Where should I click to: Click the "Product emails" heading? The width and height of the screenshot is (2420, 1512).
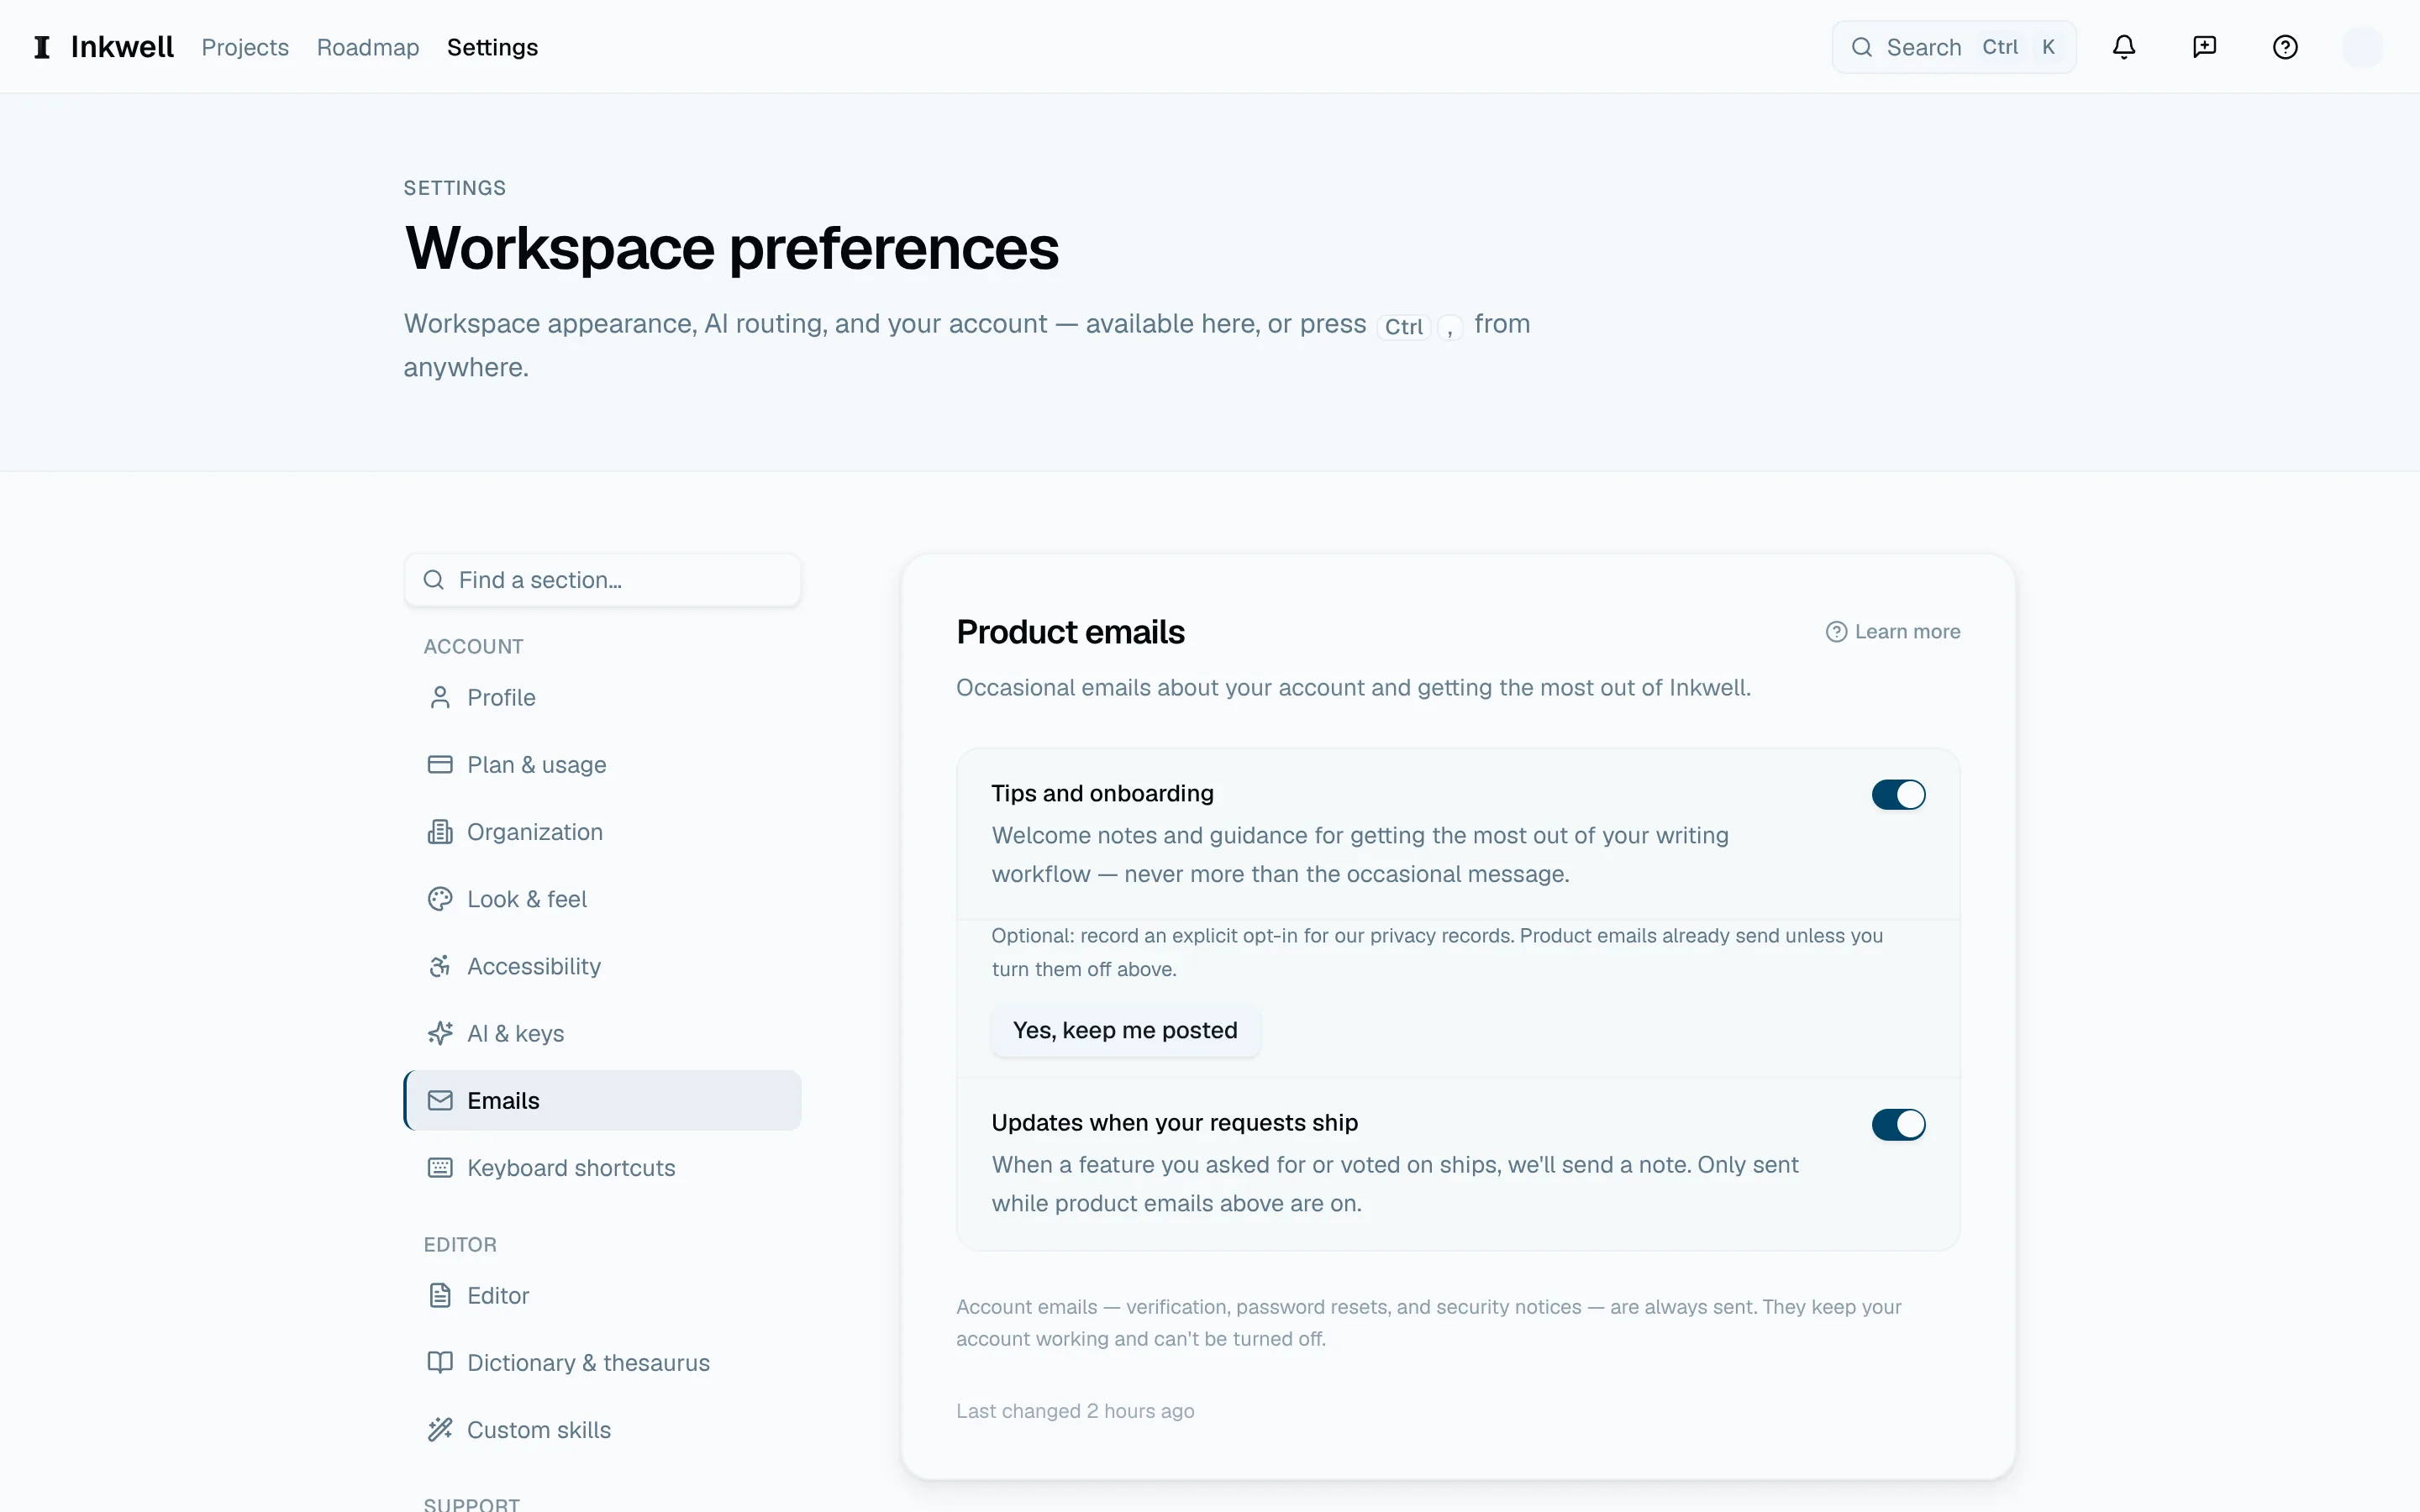(x=1070, y=632)
